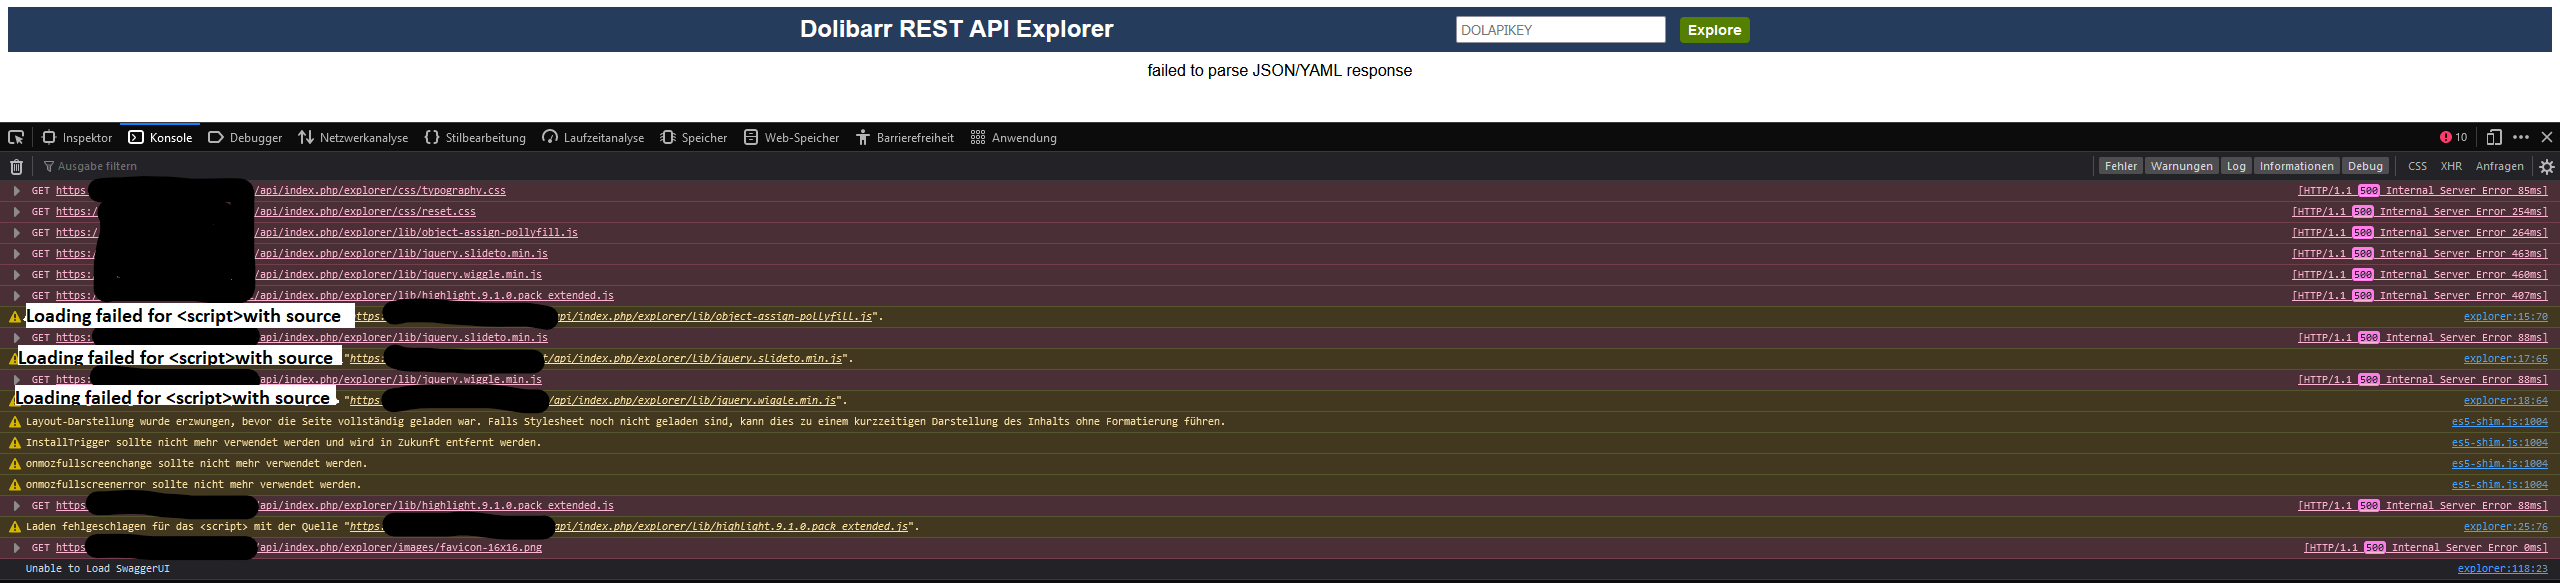Open source link explorer:25:76
This screenshot has width=2560, height=583.
(2505, 526)
